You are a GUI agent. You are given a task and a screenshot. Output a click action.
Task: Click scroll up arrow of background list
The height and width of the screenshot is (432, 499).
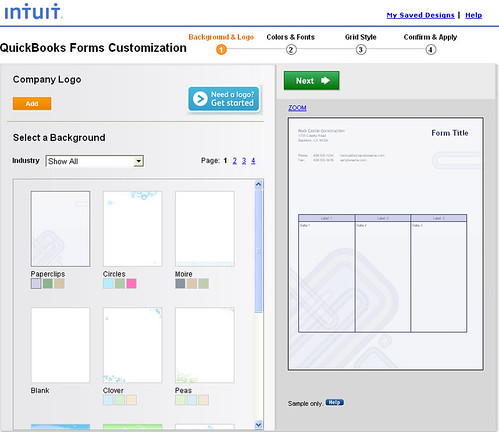click(259, 184)
